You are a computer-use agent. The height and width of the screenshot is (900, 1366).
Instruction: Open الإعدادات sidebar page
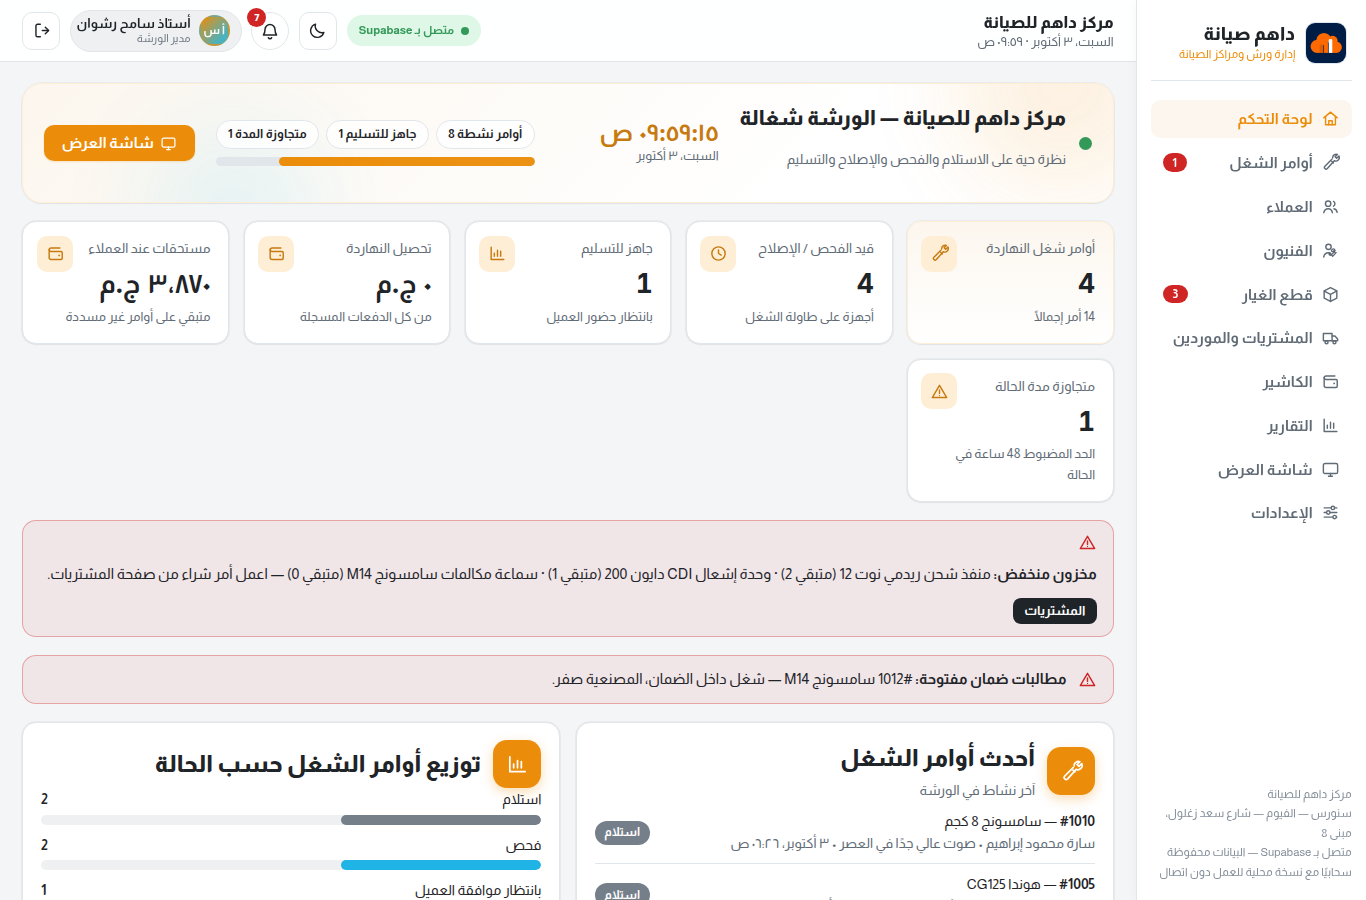point(1251,513)
